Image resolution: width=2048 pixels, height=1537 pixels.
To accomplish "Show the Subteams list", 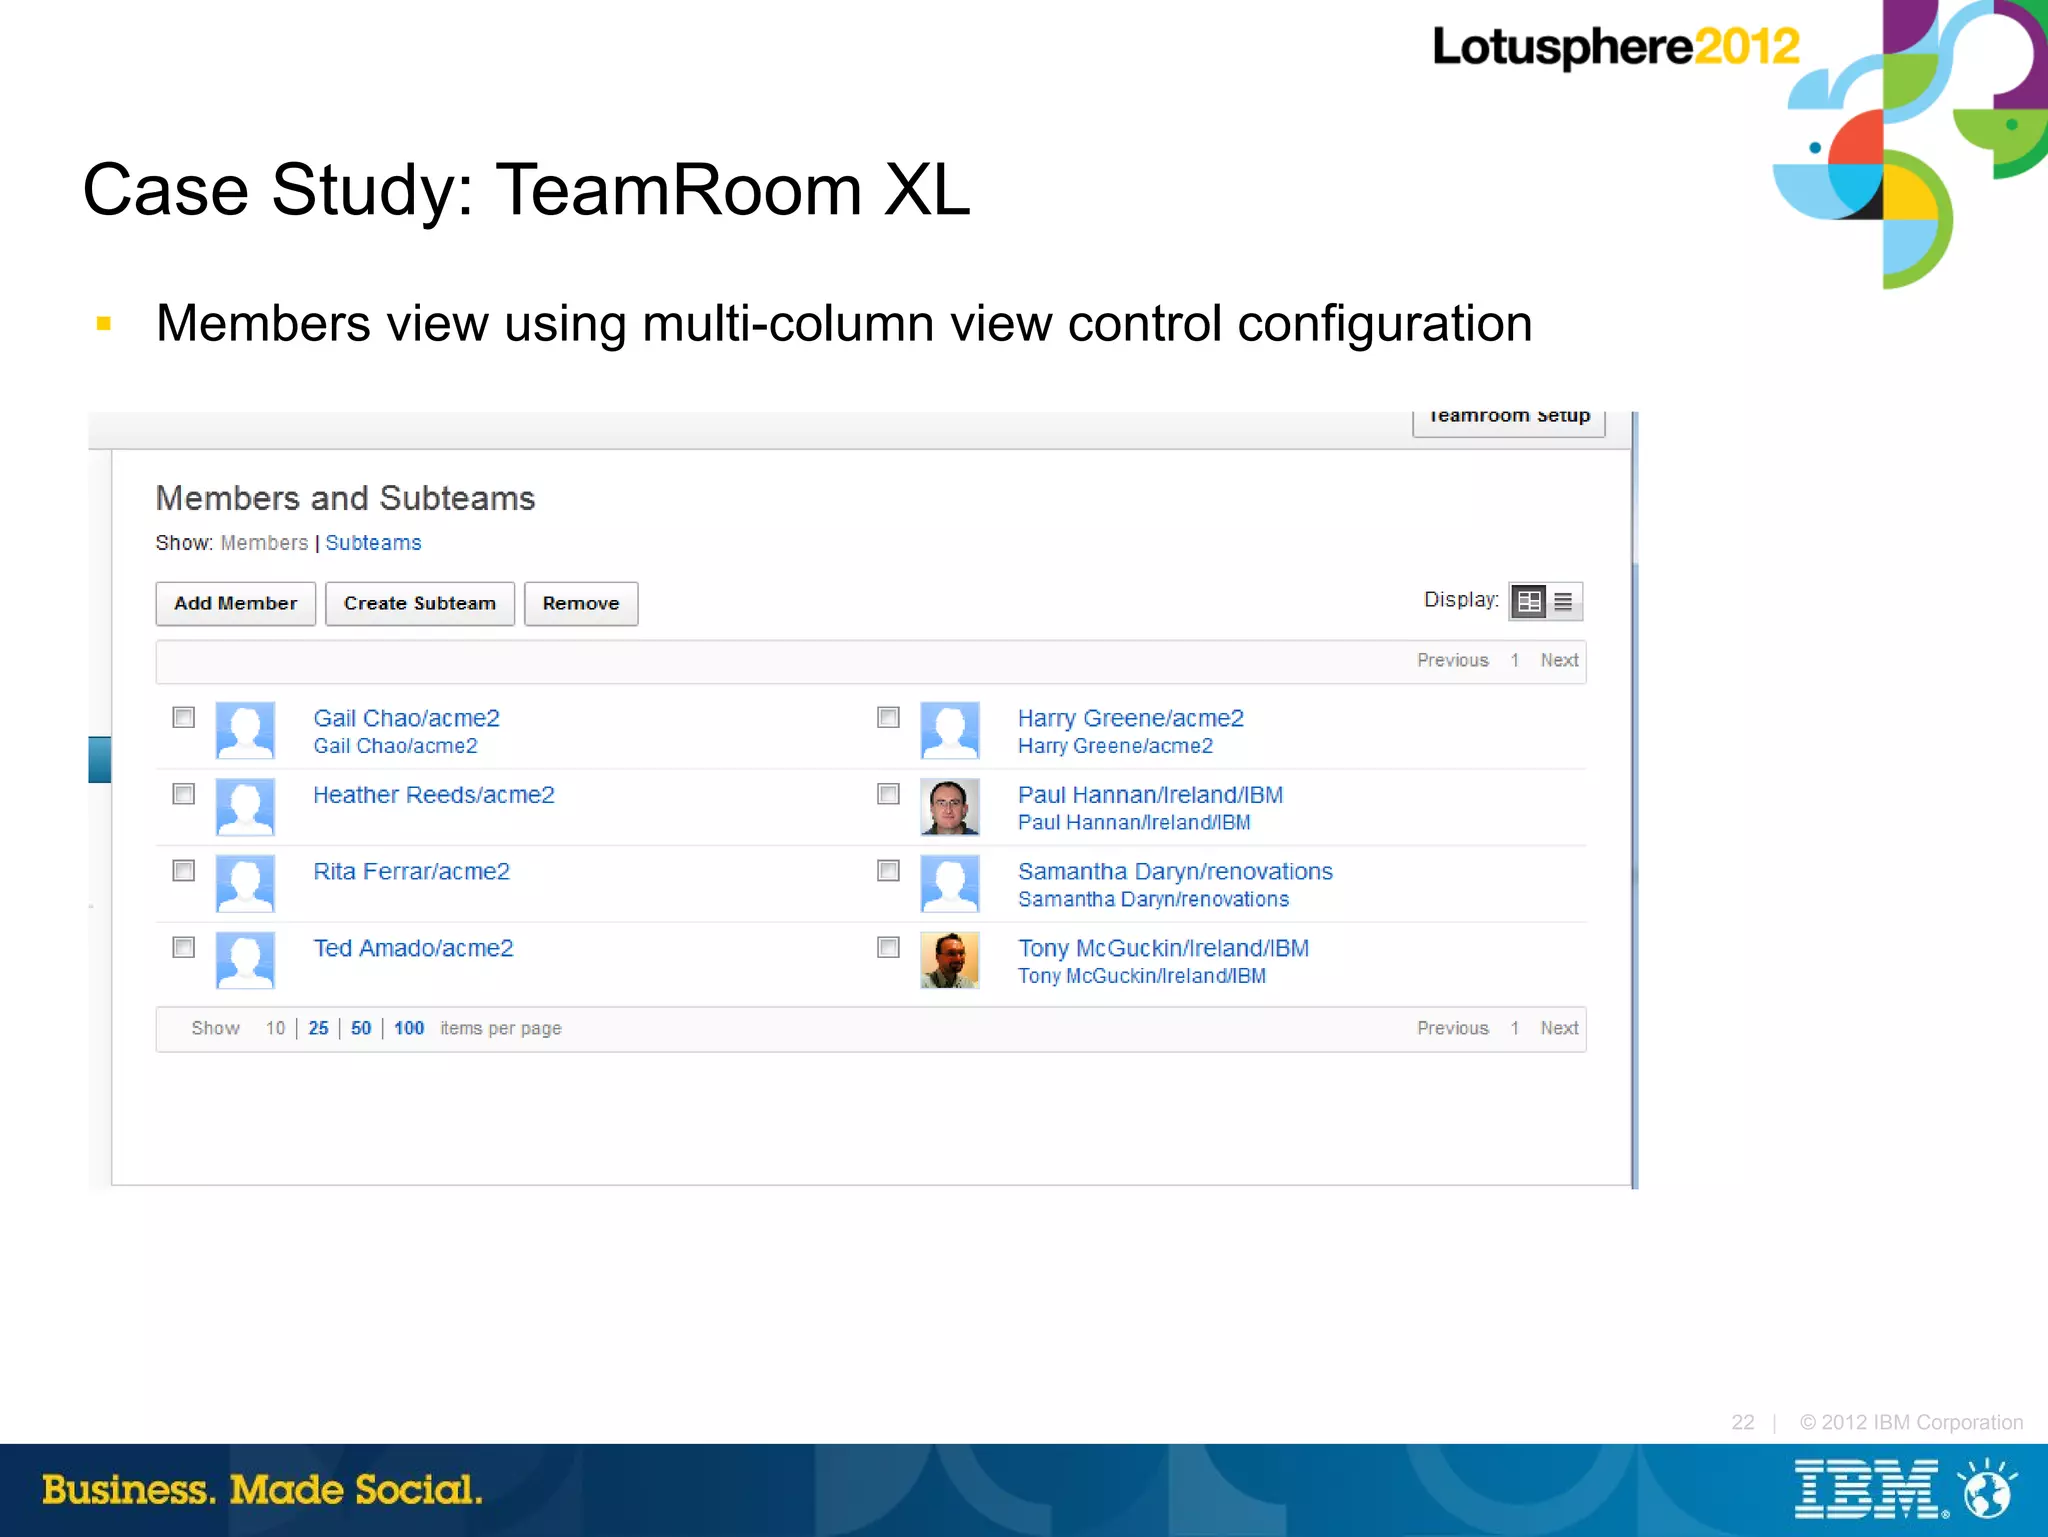I will (x=373, y=543).
